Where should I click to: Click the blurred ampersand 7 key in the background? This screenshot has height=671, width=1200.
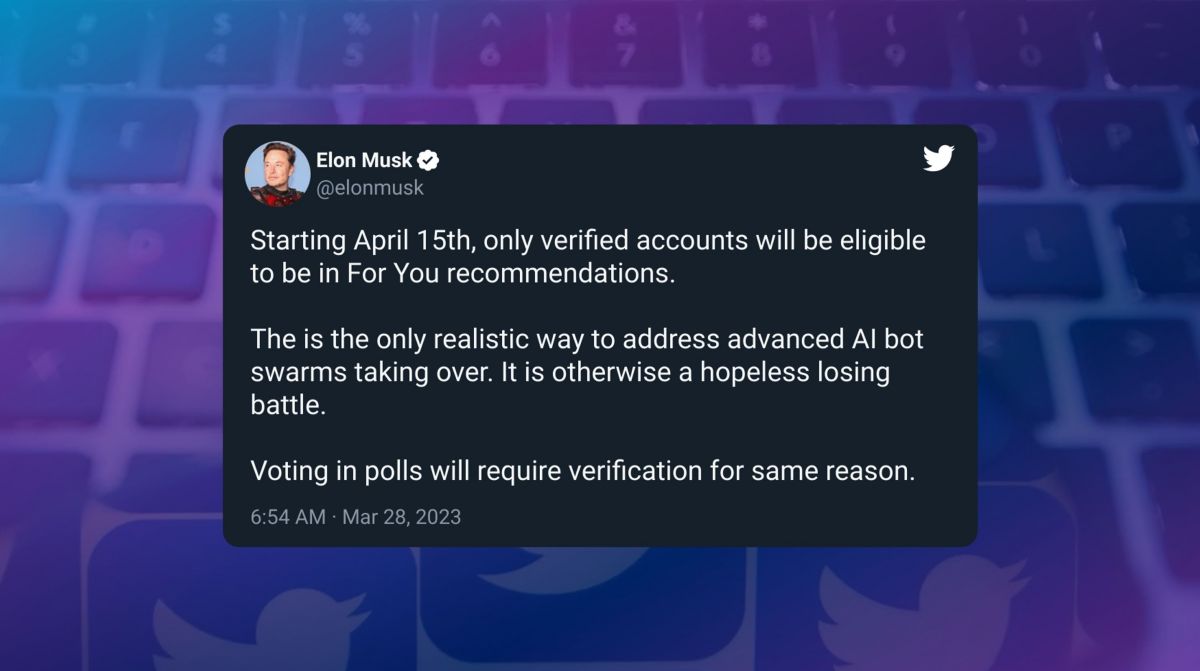pos(622,45)
